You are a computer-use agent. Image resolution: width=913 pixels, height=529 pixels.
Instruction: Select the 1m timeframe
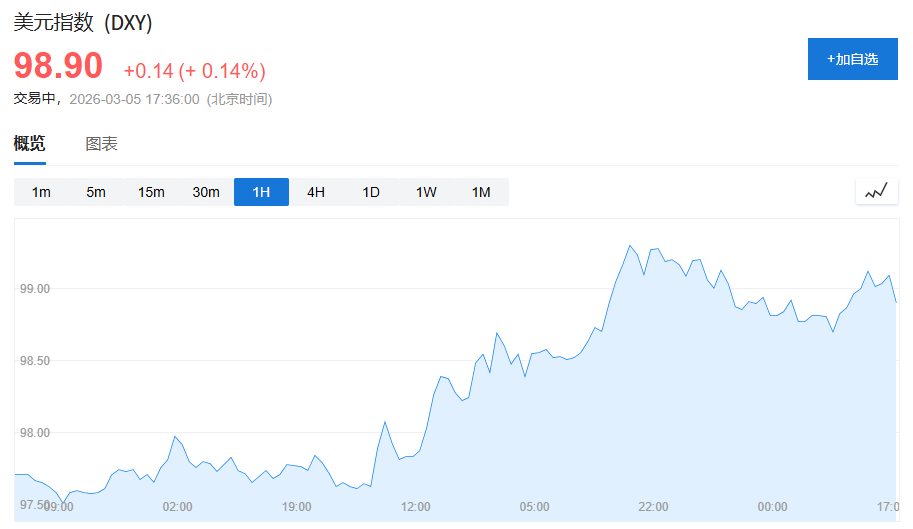[41, 192]
